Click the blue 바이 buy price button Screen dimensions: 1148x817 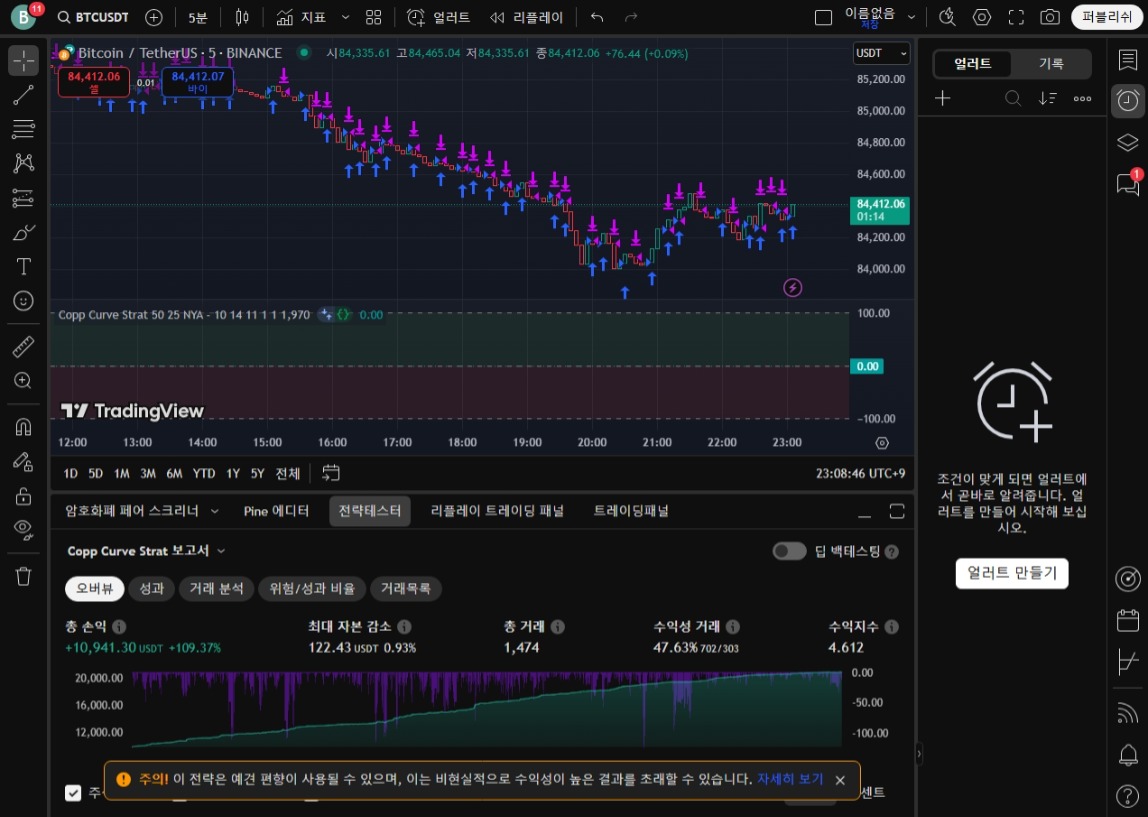[x=198, y=82]
